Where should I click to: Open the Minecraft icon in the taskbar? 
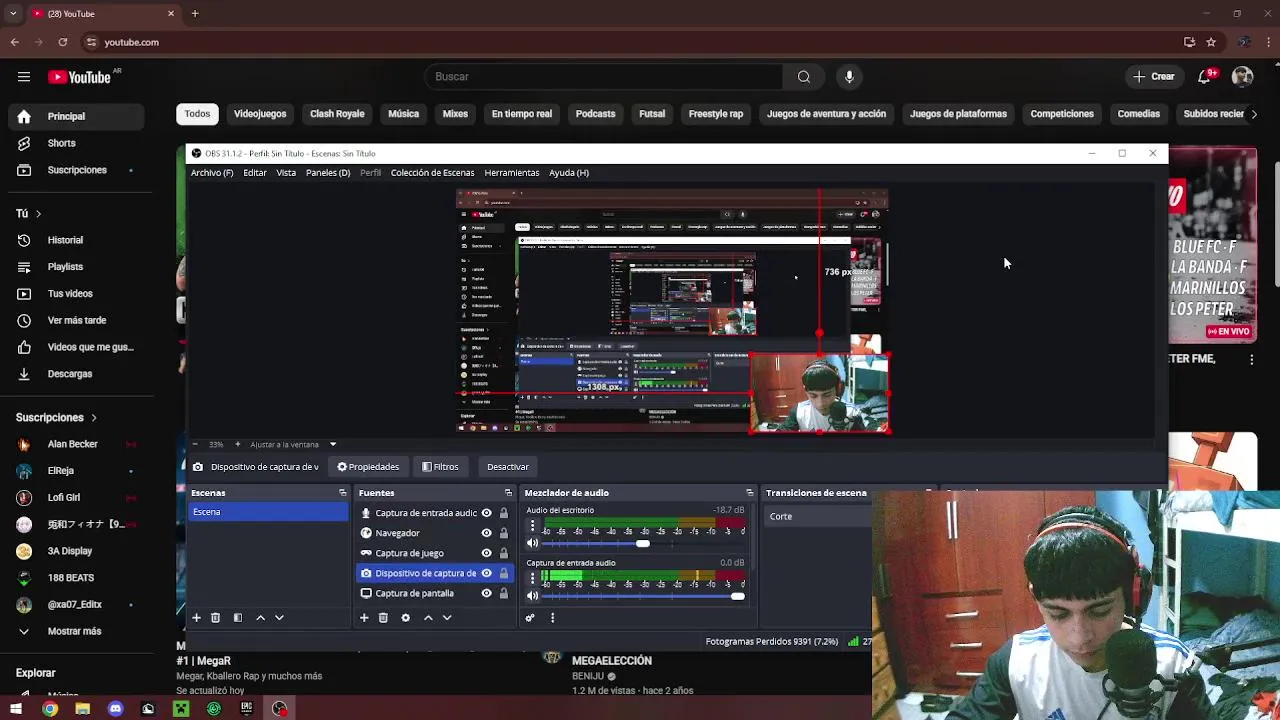[181, 709]
